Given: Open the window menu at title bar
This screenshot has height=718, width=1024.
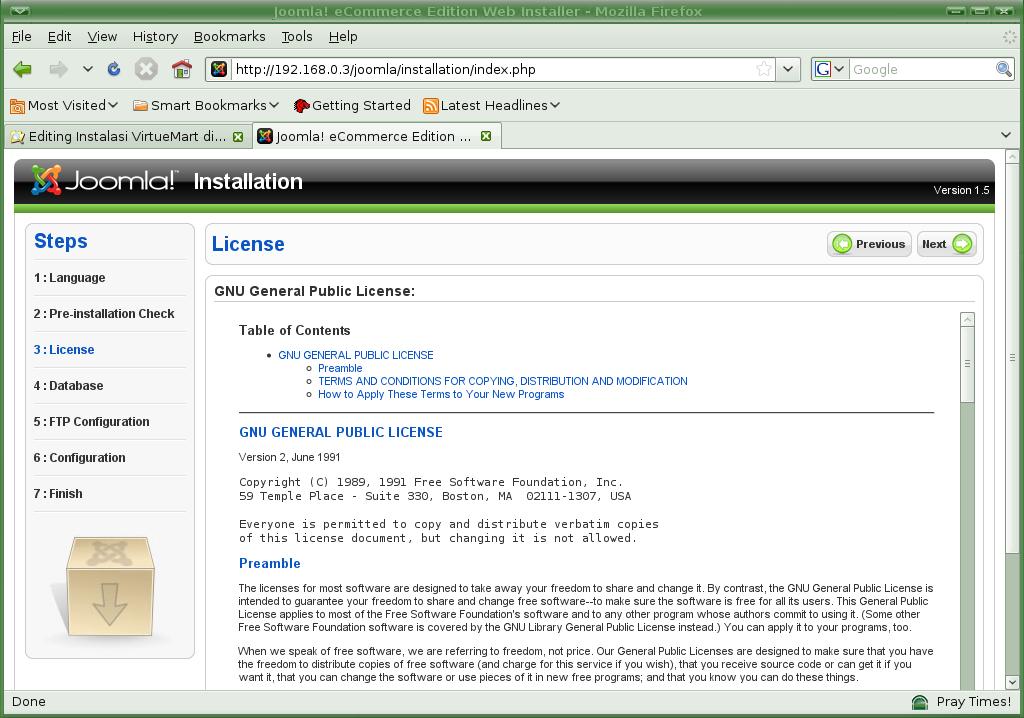Looking at the screenshot, I should point(20,10).
